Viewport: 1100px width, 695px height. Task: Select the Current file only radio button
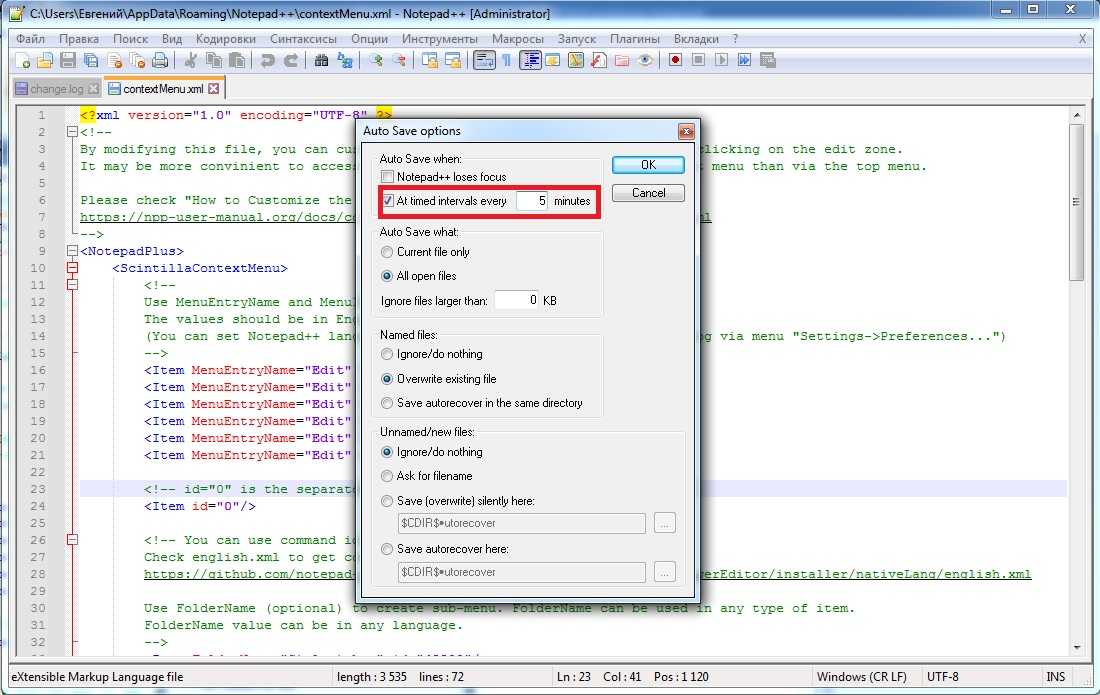[387, 253]
